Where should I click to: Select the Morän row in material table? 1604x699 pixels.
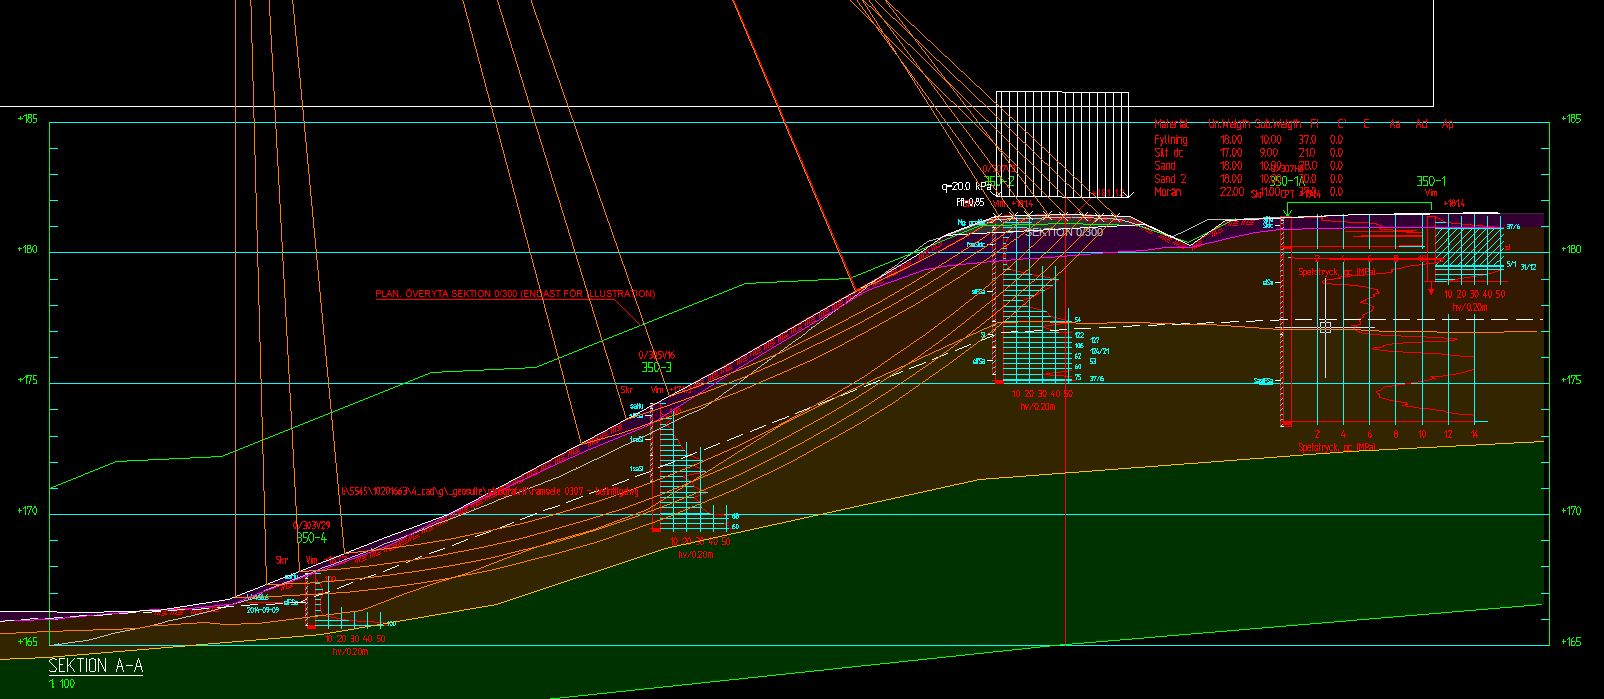click(x=1167, y=192)
